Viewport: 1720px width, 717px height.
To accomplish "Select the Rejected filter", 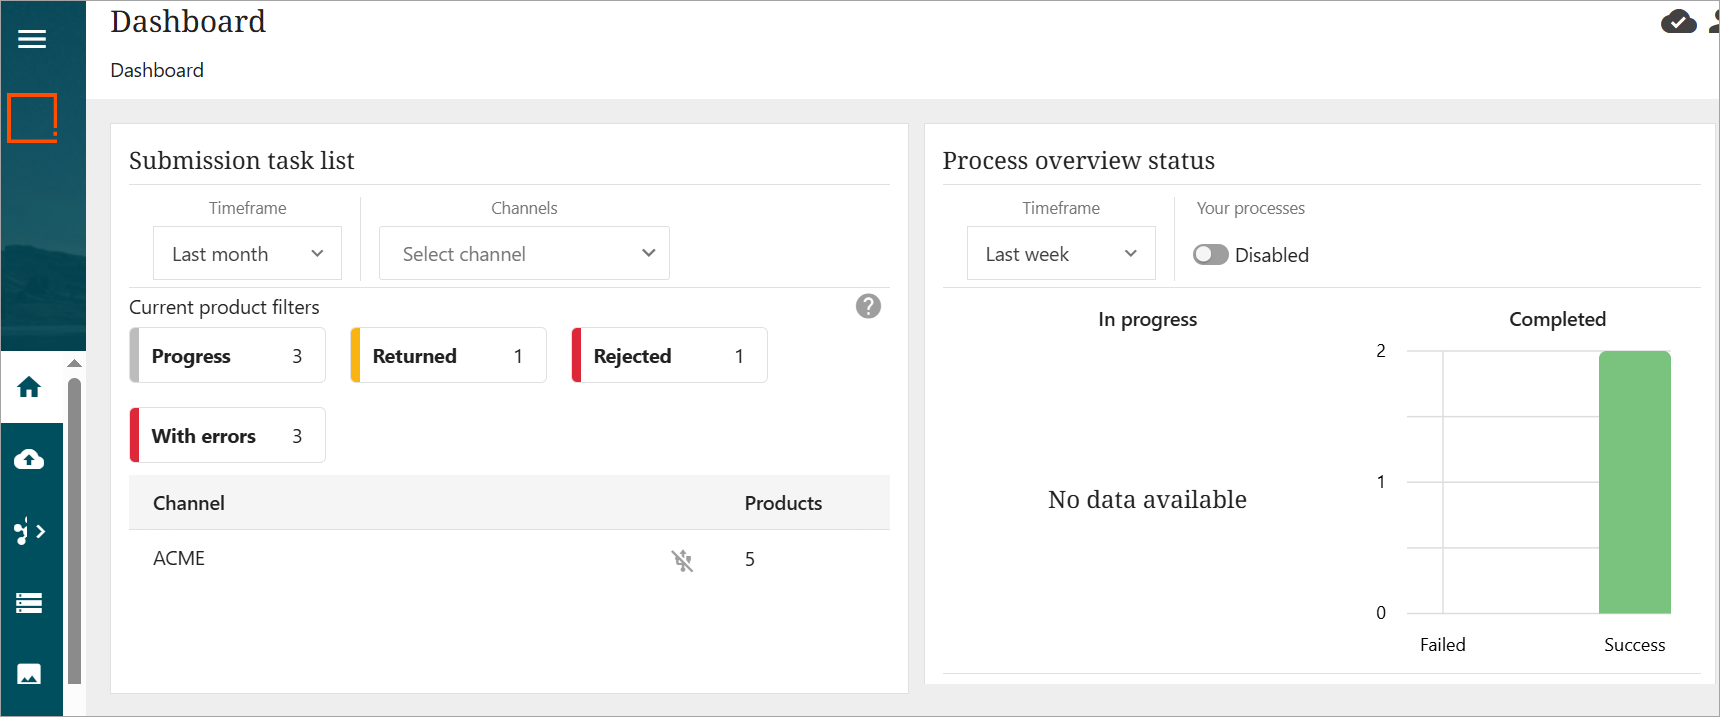I will coord(670,356).
